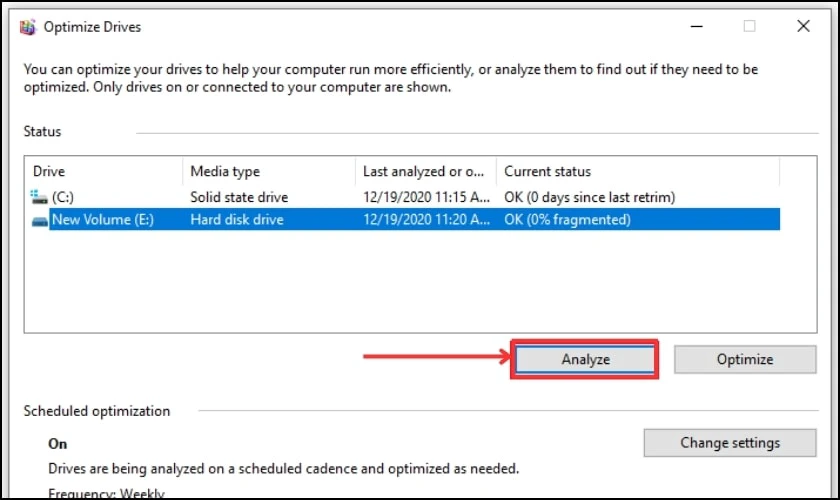Screen dimensions: 840x500
Task: Click the Solid state drive cell
Action: click(239, 197)
